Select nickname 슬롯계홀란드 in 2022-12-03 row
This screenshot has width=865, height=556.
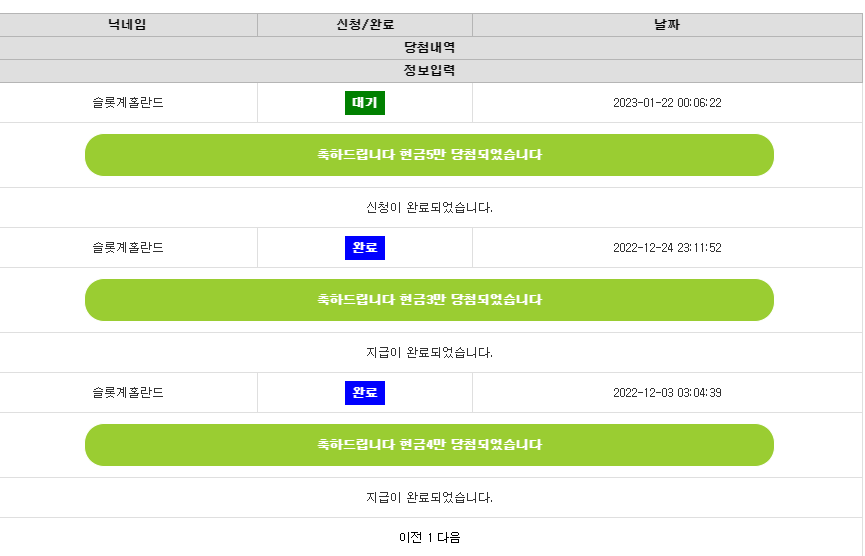pos(128,393)
